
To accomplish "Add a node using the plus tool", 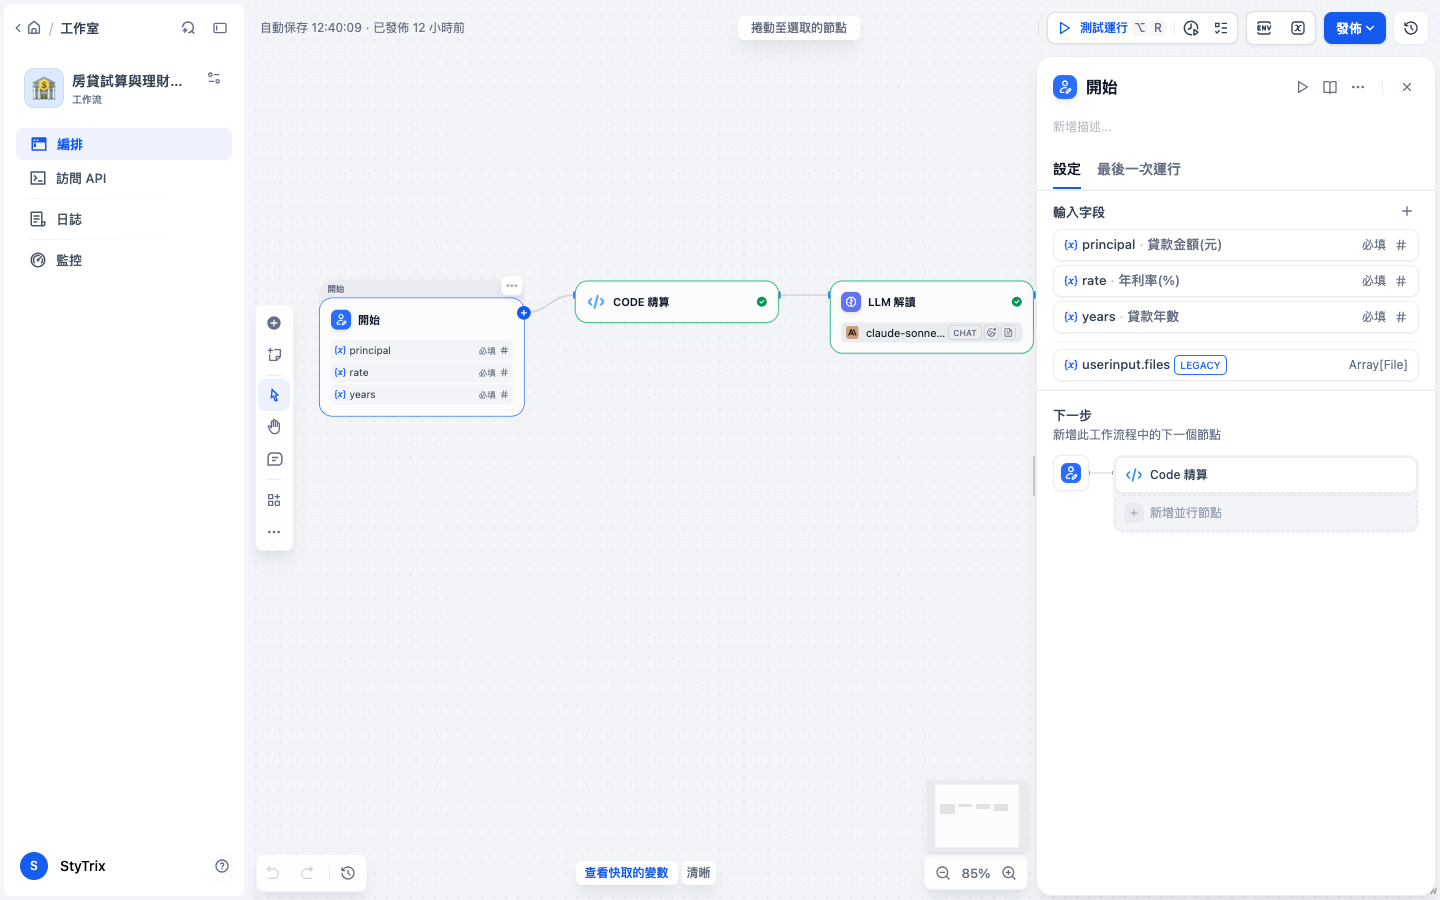I will pyautogui.click(x=274, y=323).
